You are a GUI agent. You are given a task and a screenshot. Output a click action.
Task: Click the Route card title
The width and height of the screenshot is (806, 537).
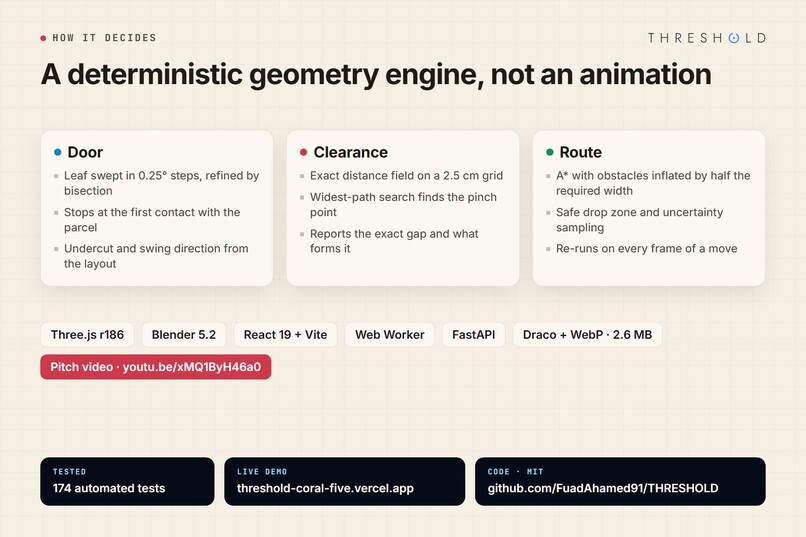(x=580, y=152)
